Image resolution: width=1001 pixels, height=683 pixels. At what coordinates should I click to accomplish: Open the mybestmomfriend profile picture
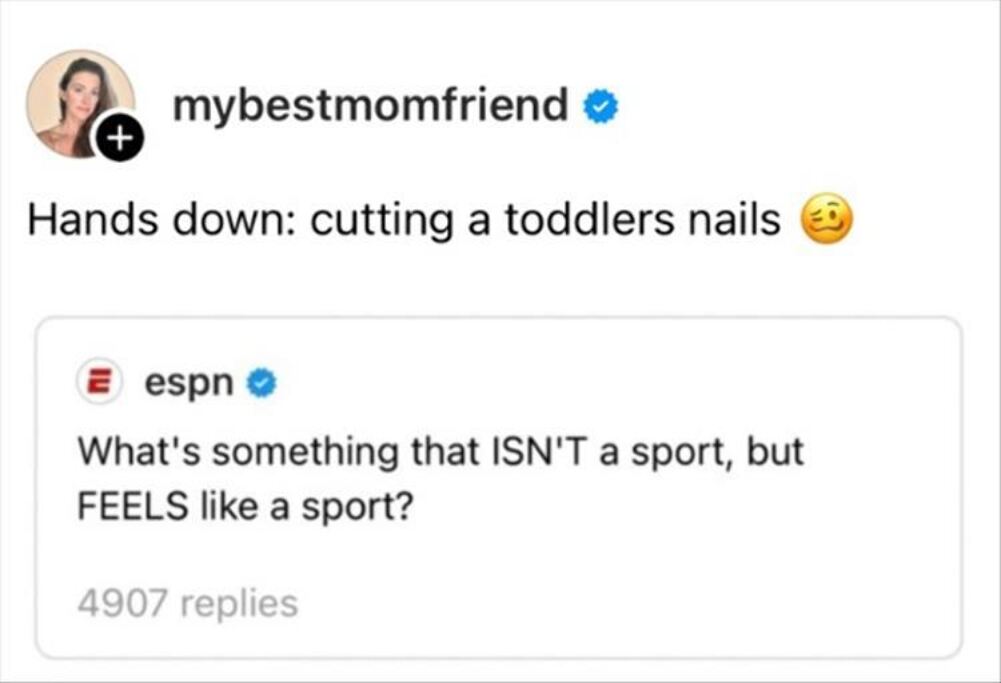point(78,102)
